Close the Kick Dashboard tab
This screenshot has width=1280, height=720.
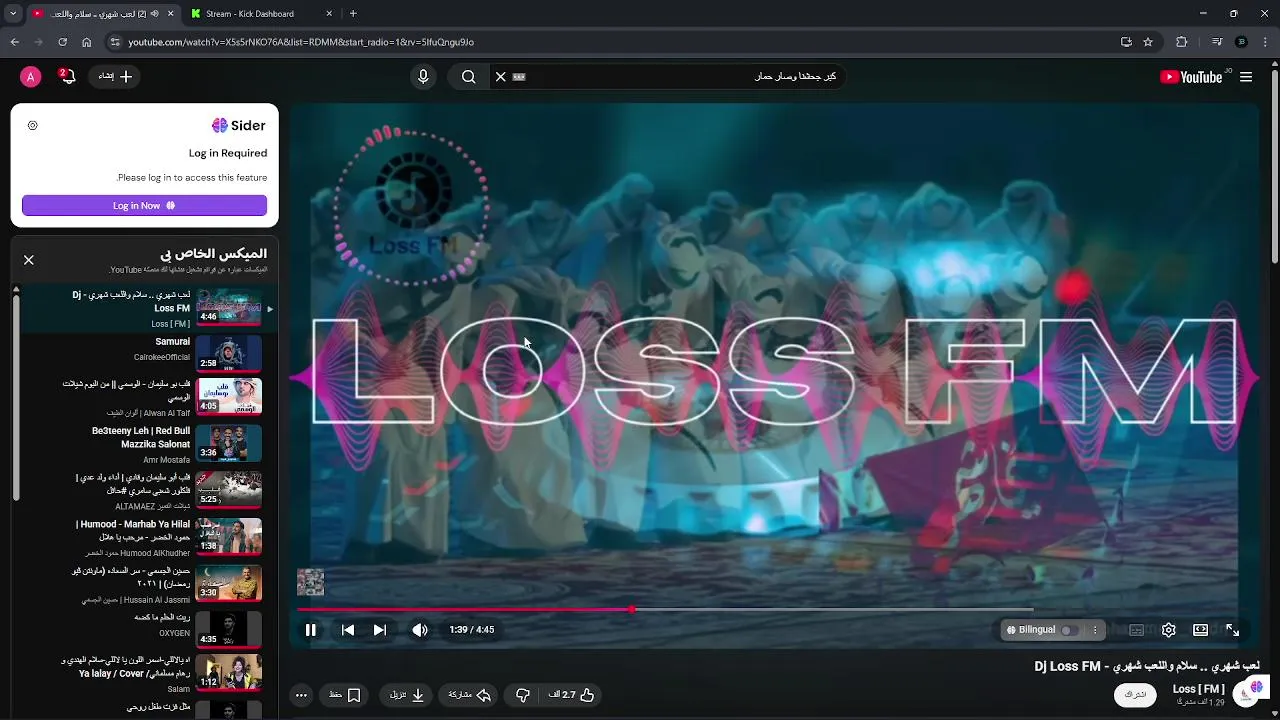click(329, 14)
